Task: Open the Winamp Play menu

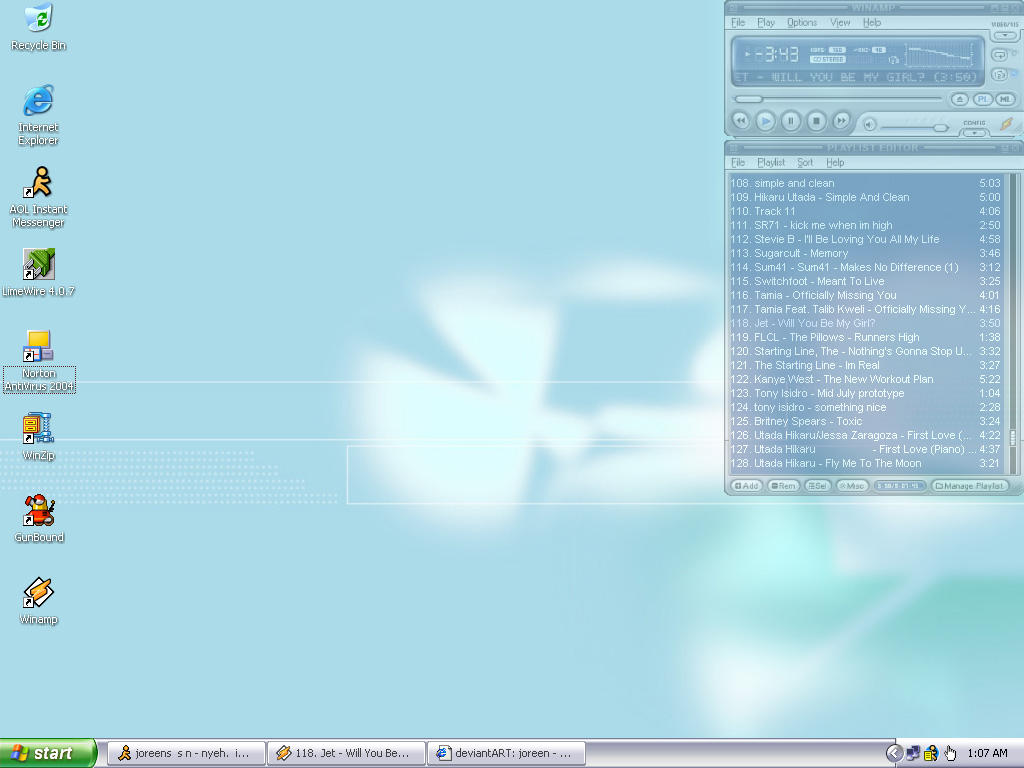Action: [x=765, y=22]
